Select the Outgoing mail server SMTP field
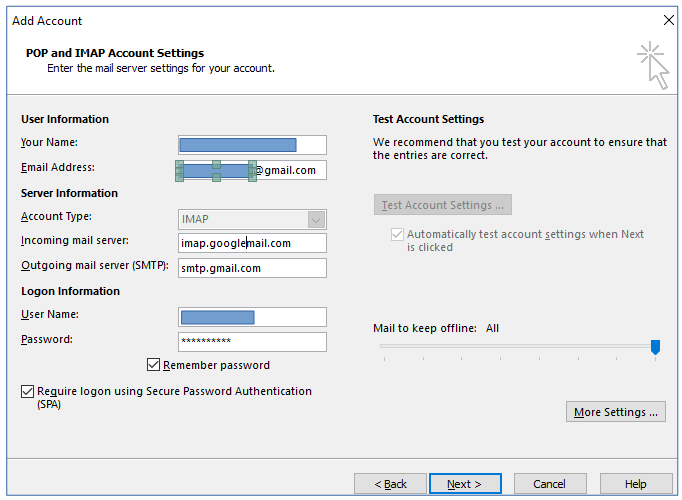Image resolution: width=682 pixels, height=500 pixels. (x=252, y=268)
